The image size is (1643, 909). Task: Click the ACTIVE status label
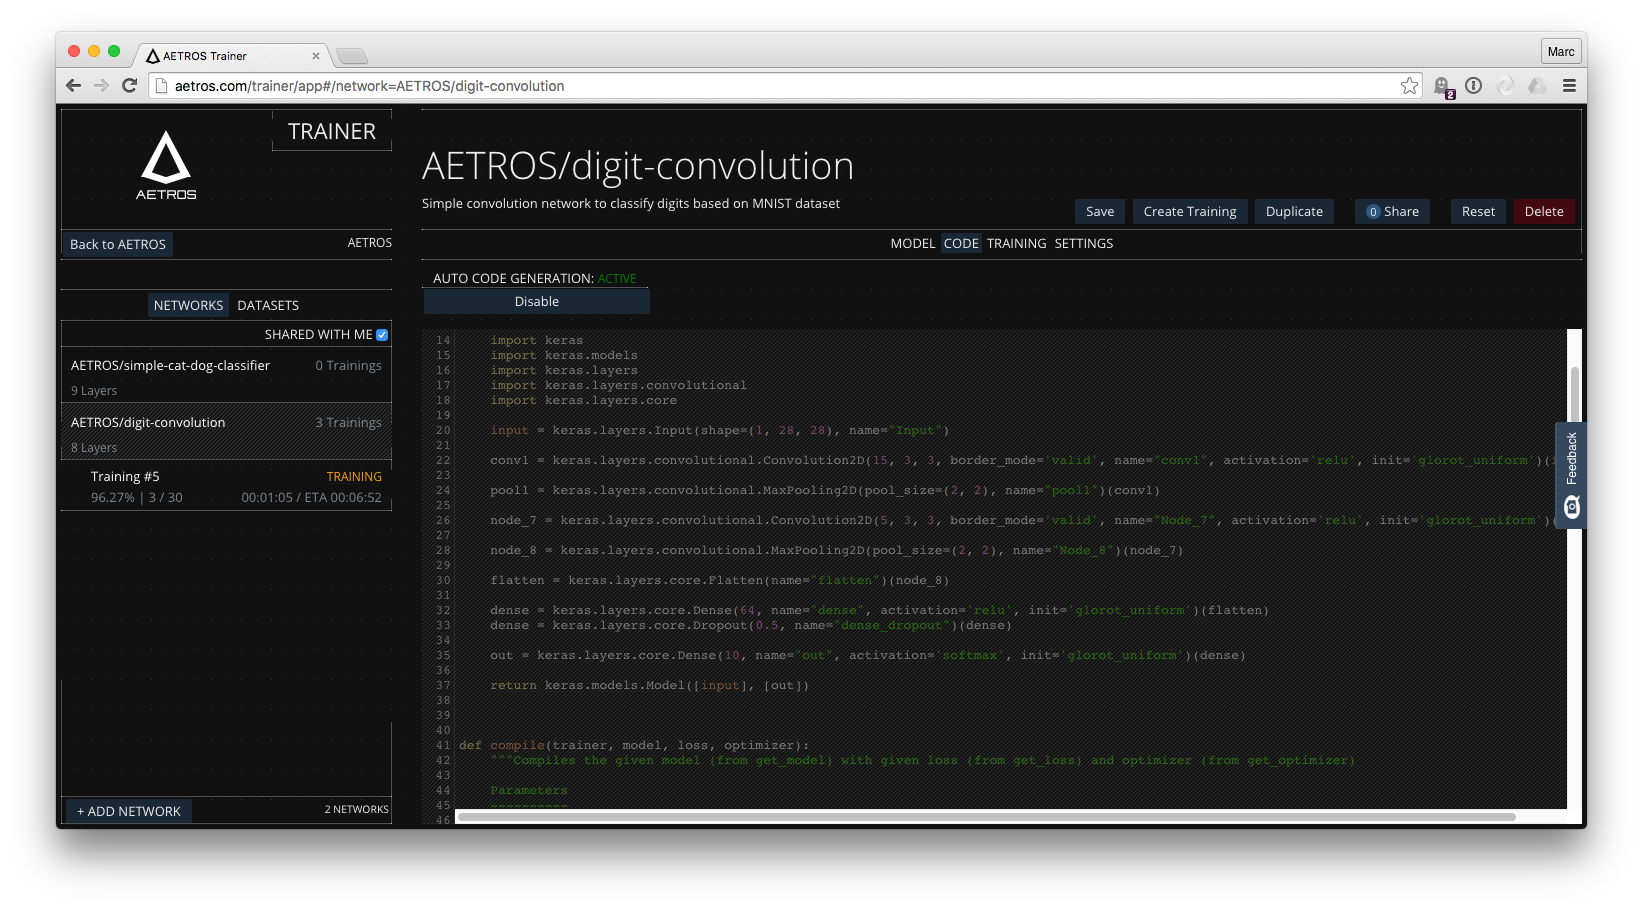tap(617, 279)
